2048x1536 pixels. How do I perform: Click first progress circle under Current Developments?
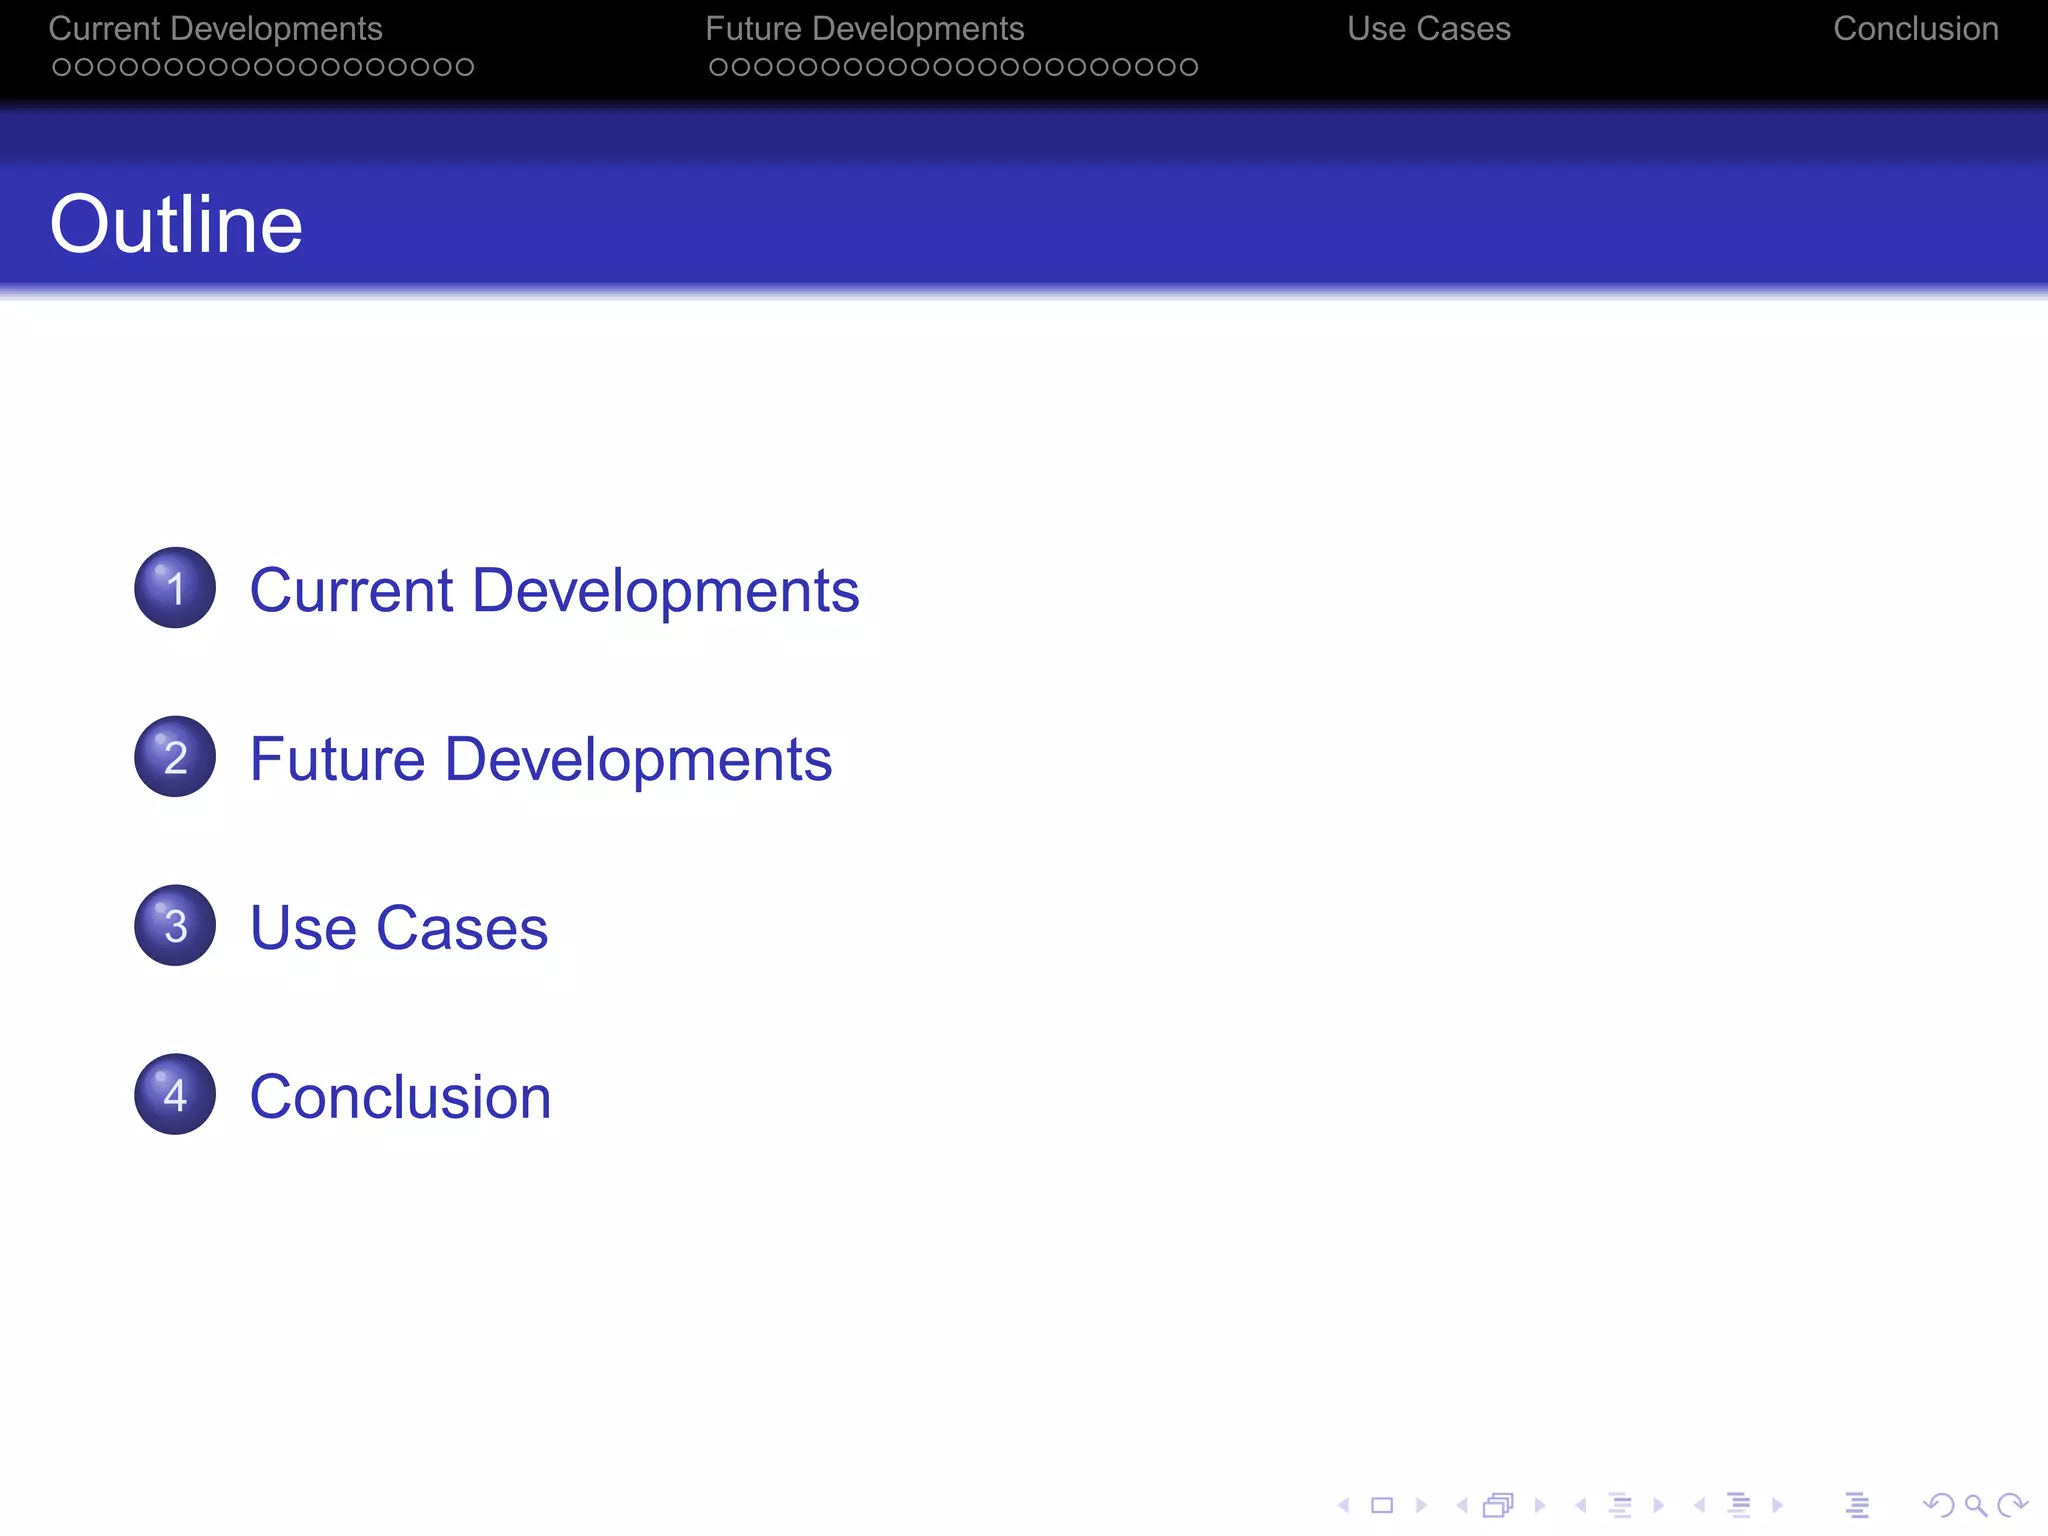62,67
